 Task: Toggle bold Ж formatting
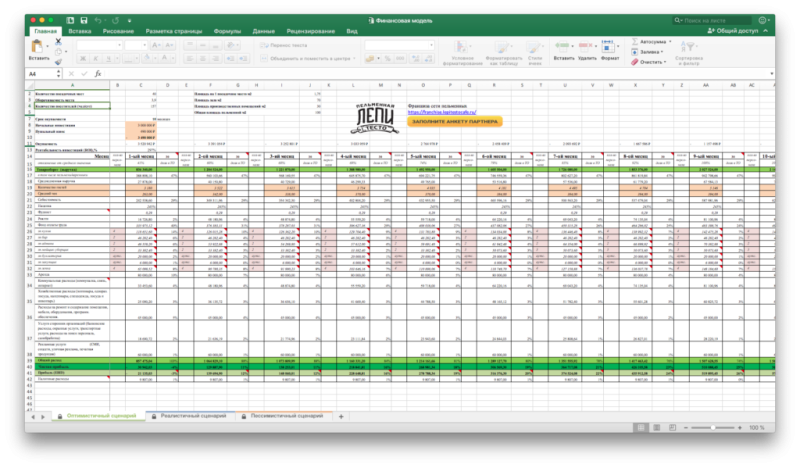(x=83, y=59)
